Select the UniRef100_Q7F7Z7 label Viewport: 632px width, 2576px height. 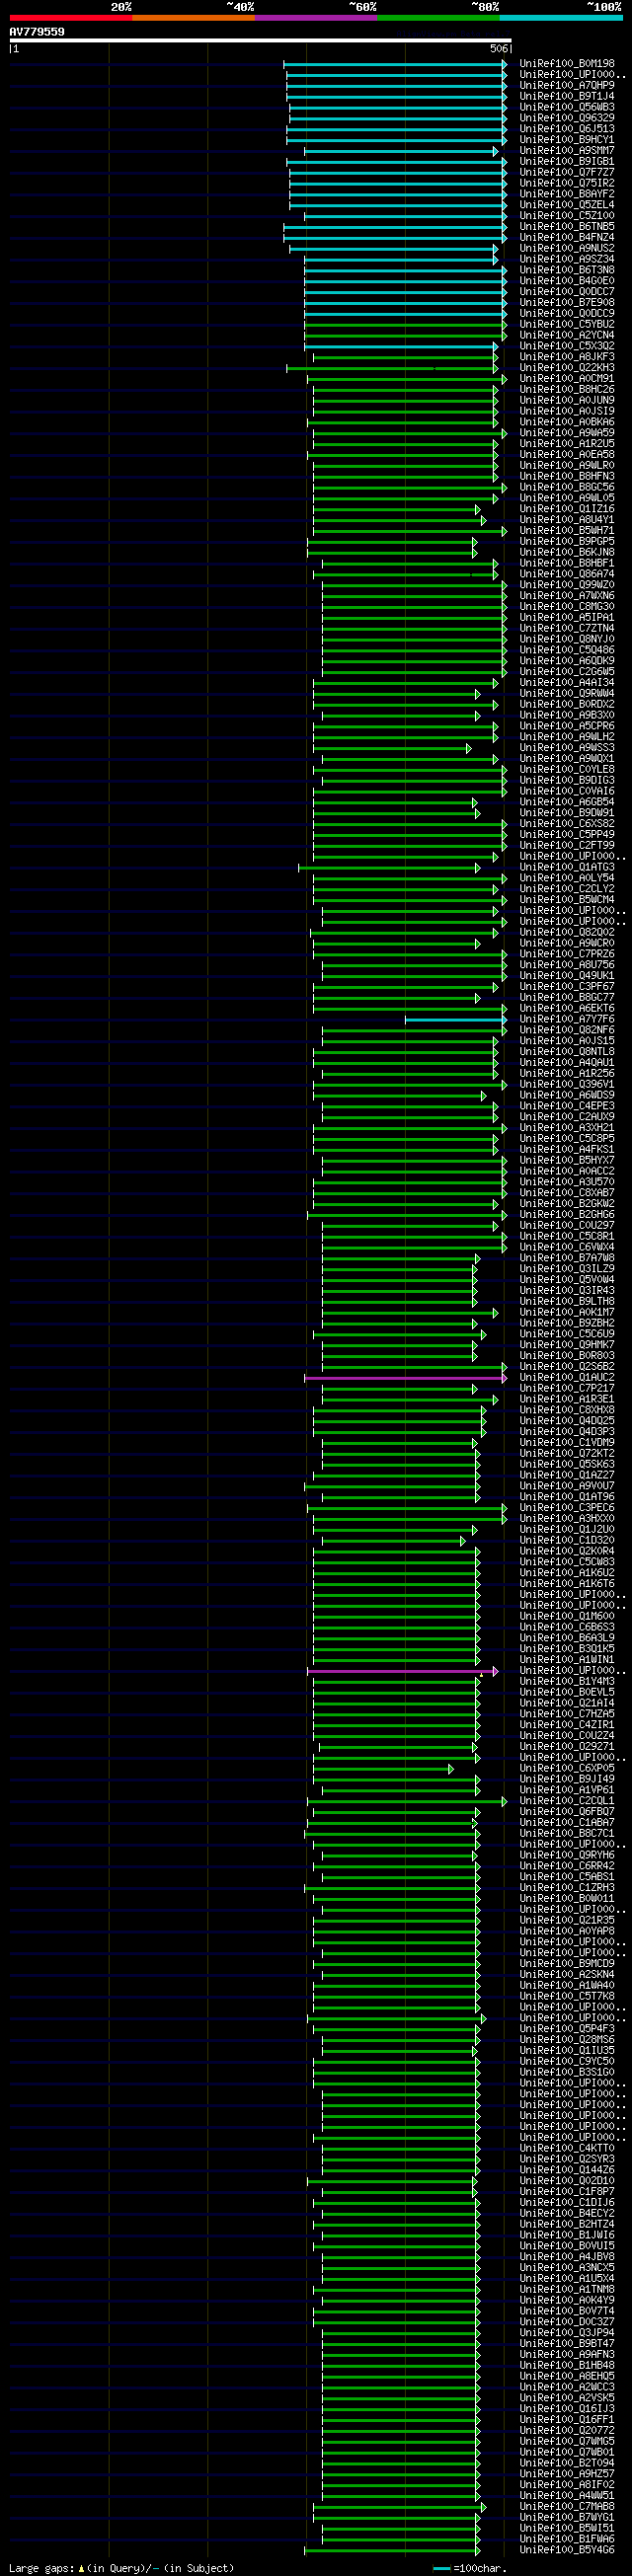click(567, 172)
